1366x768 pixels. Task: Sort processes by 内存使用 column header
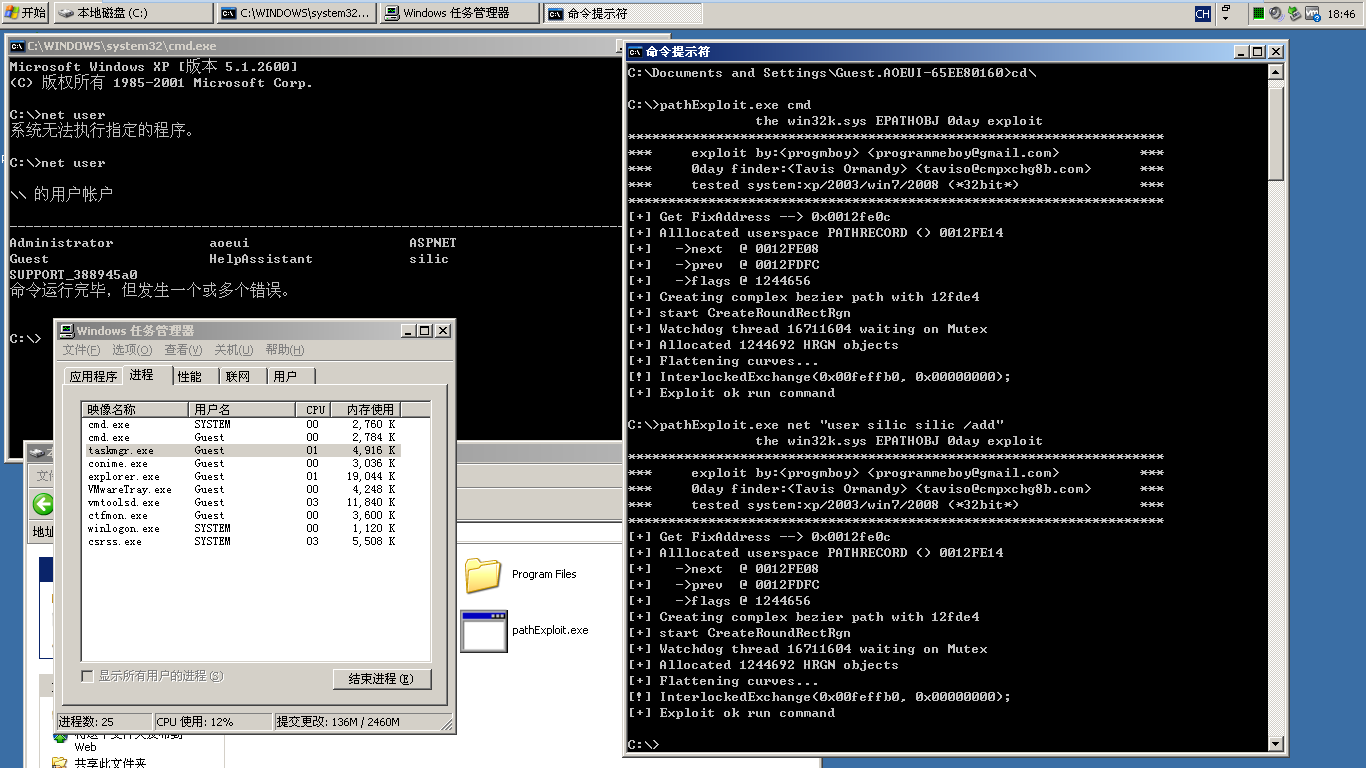[x=368, y=409]
